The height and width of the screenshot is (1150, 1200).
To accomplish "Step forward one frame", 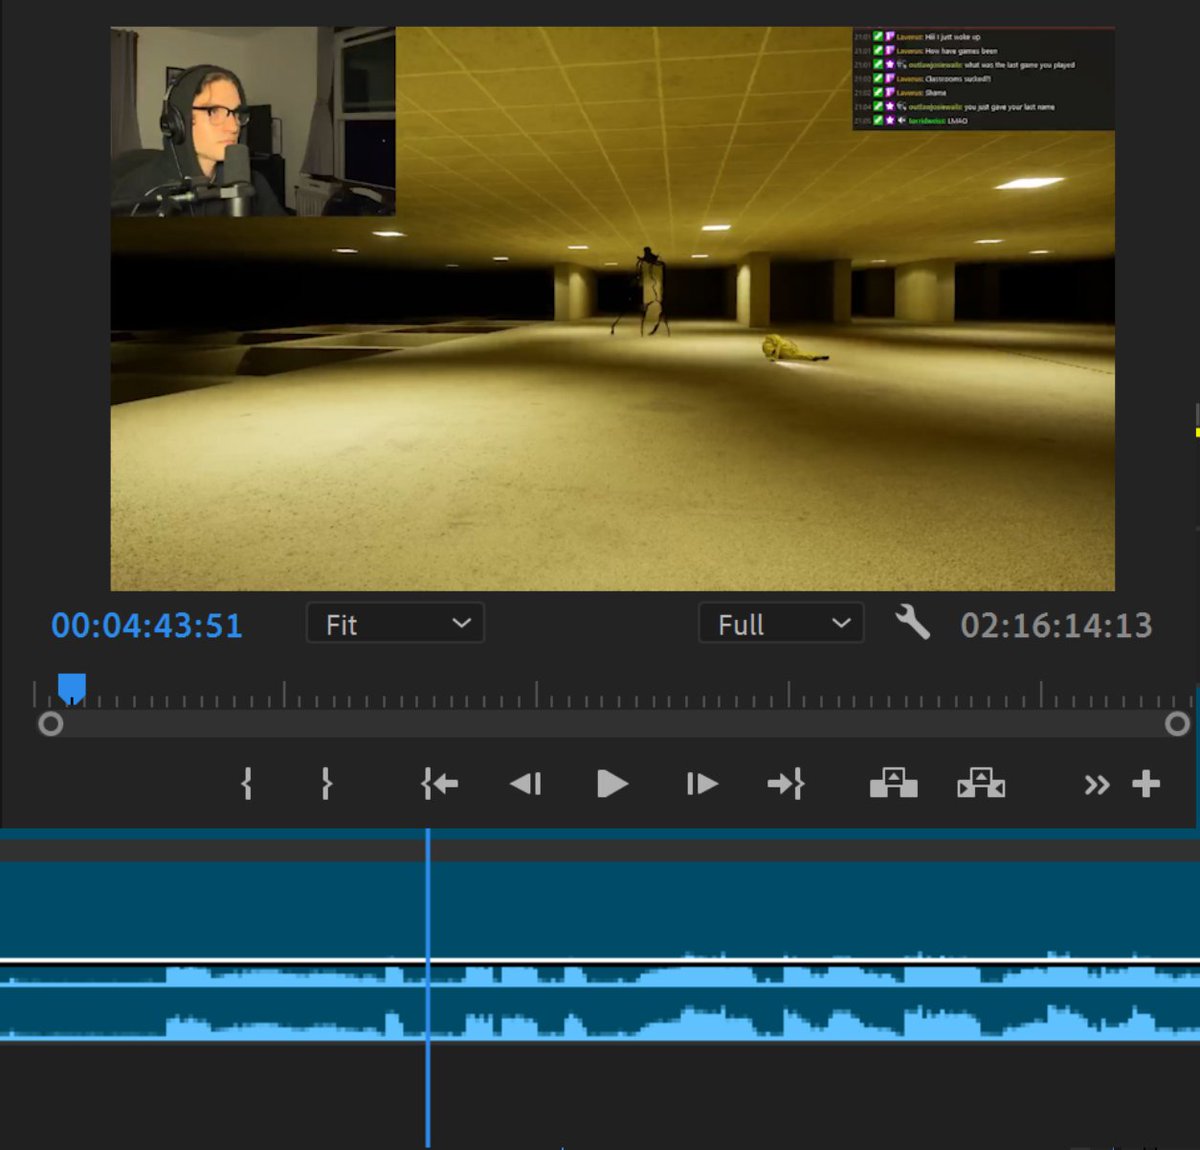I will tap(702, 784).
